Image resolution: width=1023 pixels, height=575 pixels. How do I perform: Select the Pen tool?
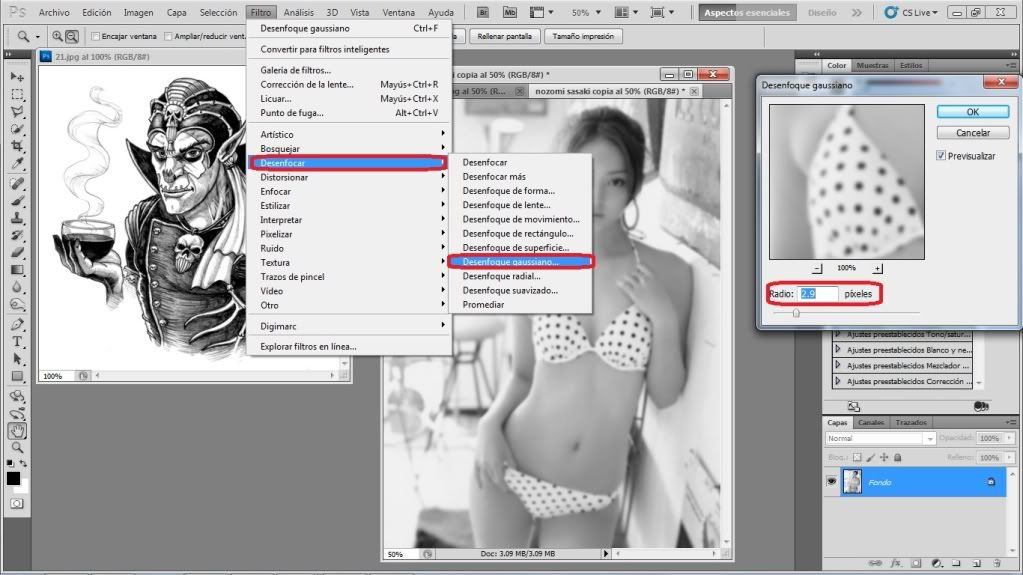coord(17,324)
